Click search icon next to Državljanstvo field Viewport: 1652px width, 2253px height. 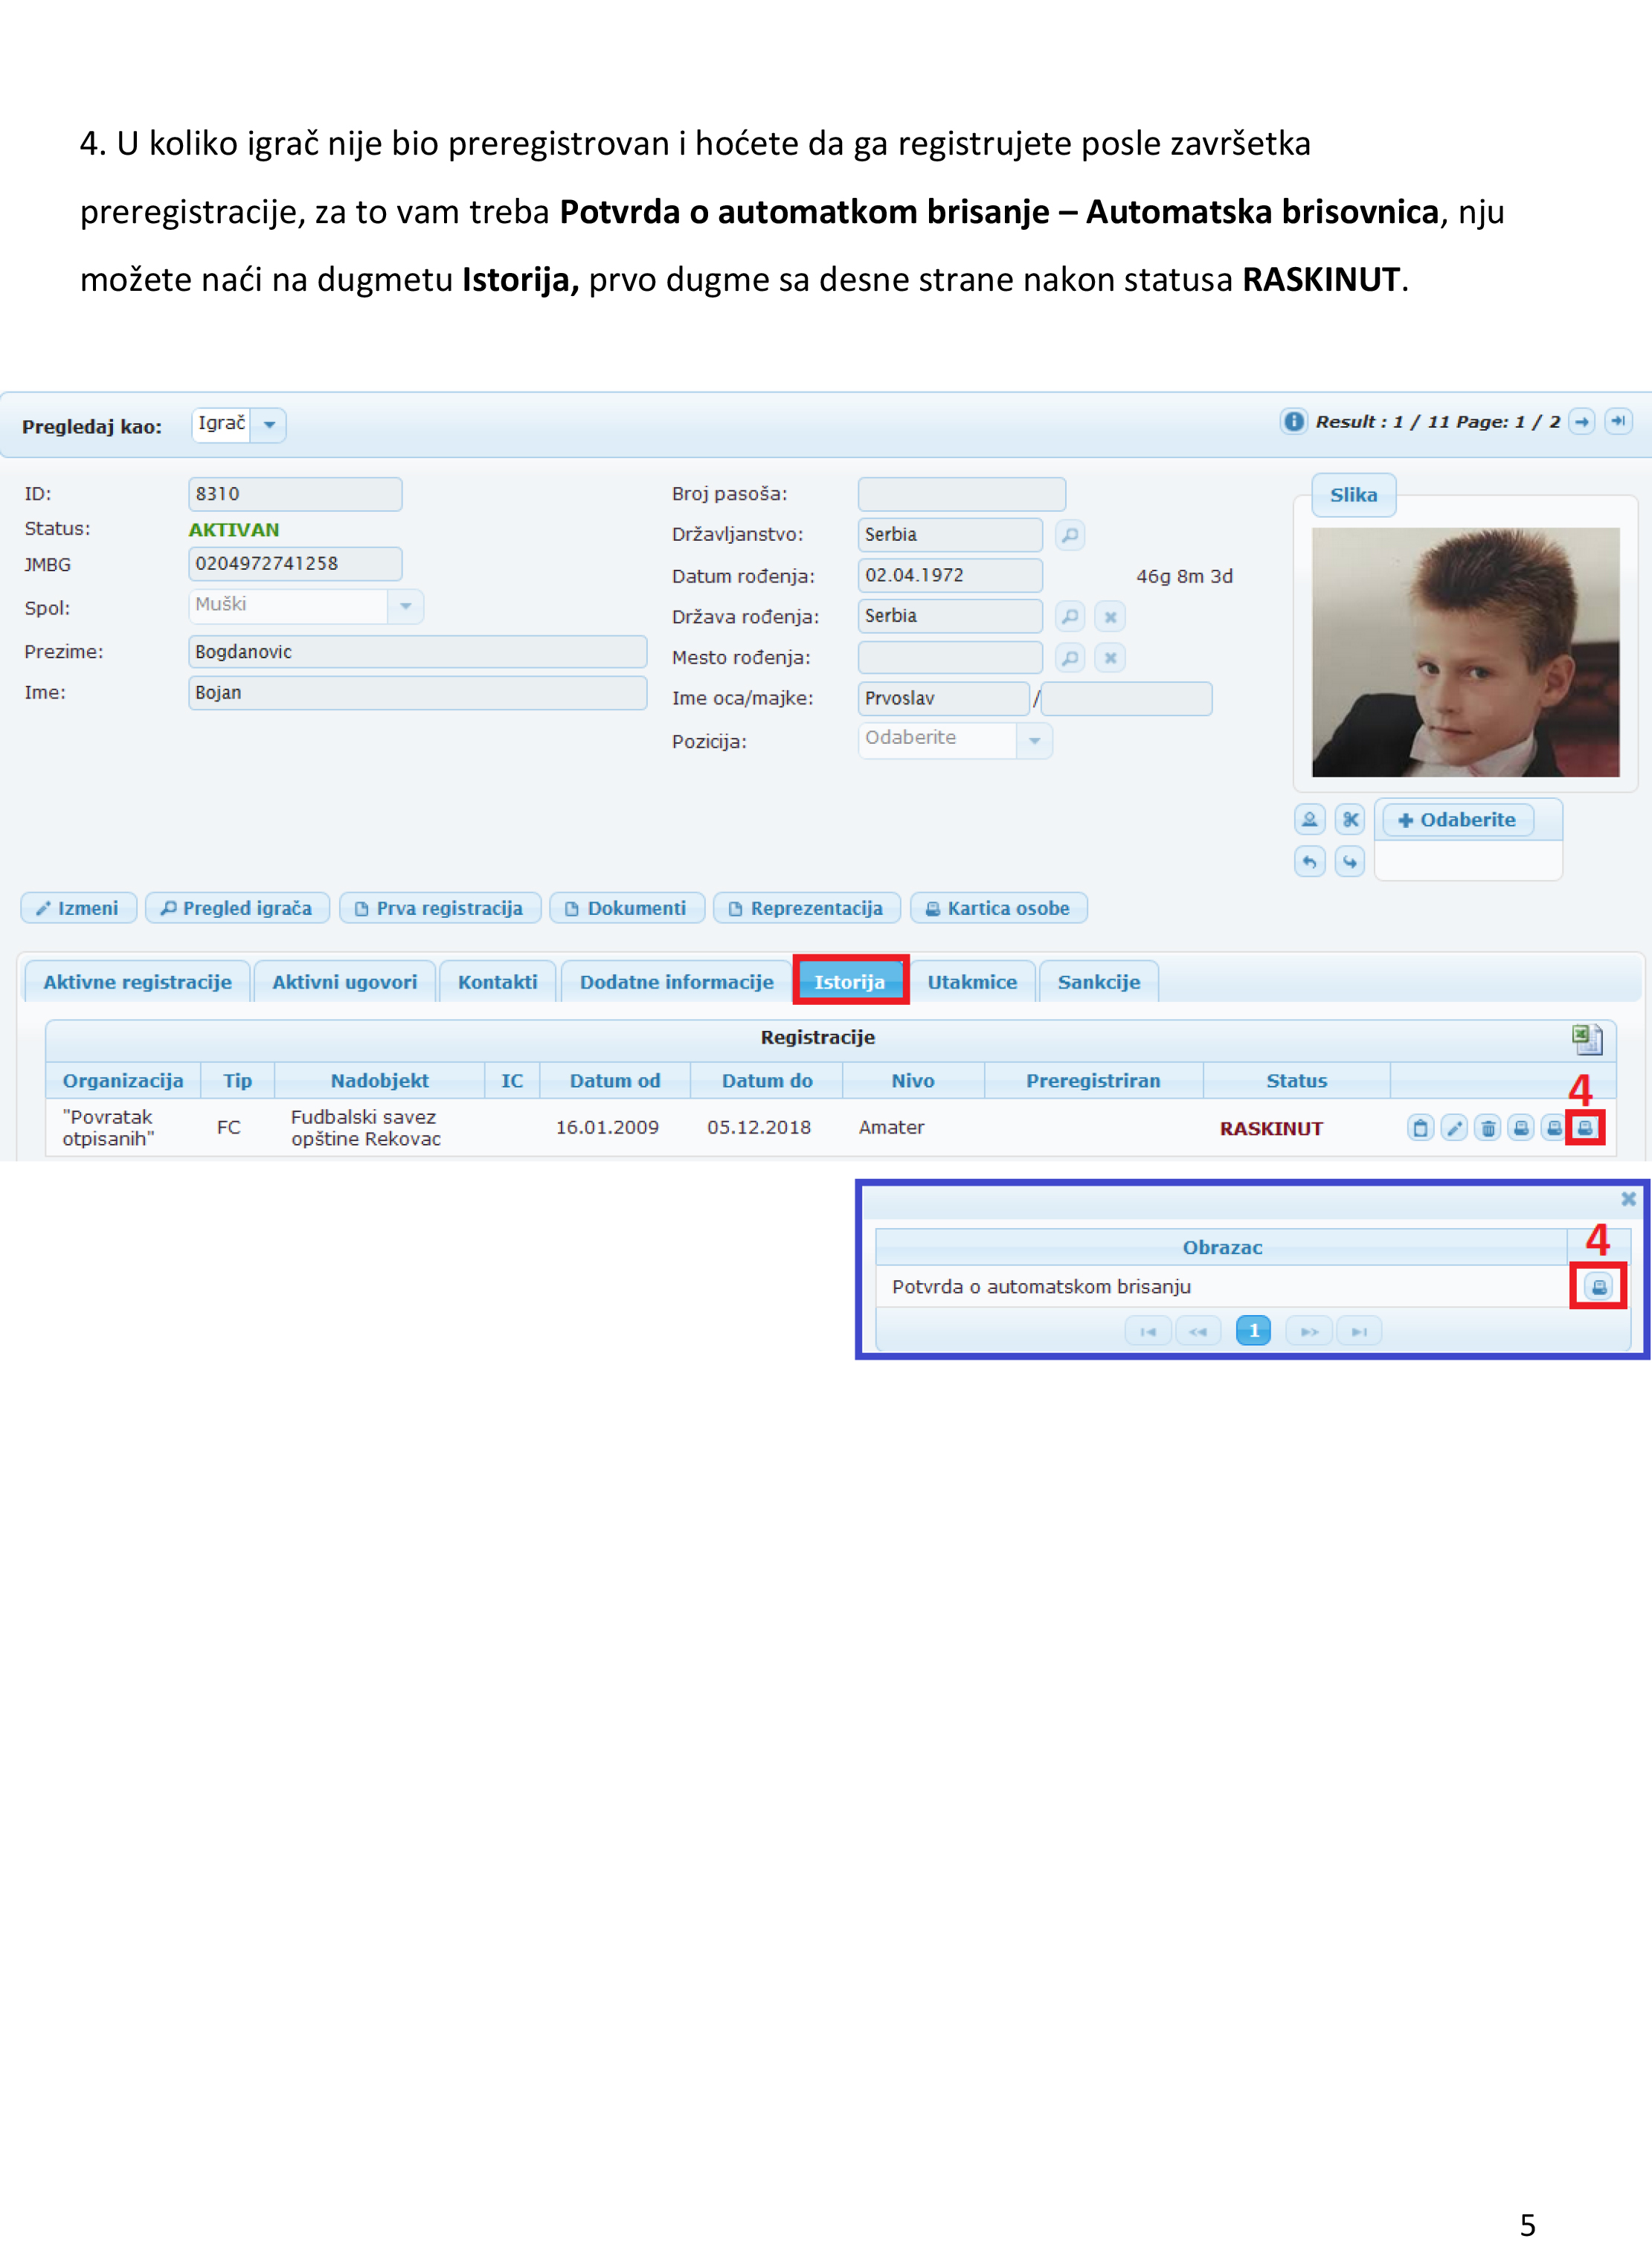click(x=1069, y=535)
